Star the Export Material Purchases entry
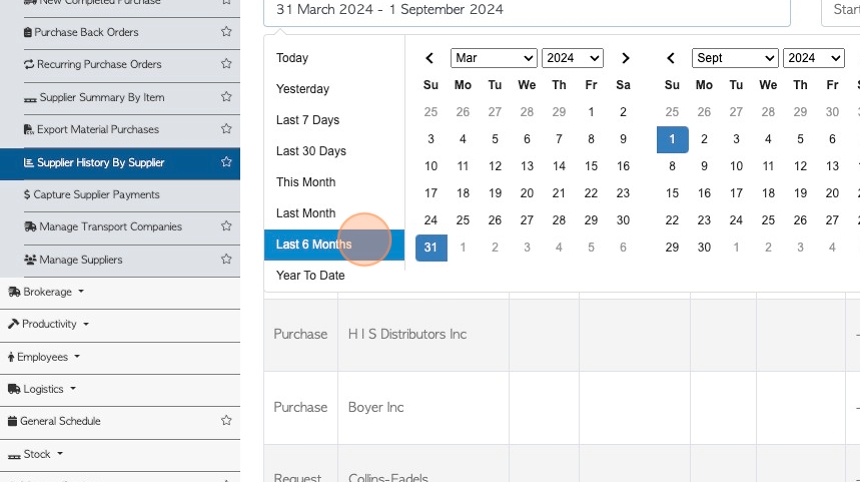860x482 pixels. pyautogui.click(x=226, y=129)
